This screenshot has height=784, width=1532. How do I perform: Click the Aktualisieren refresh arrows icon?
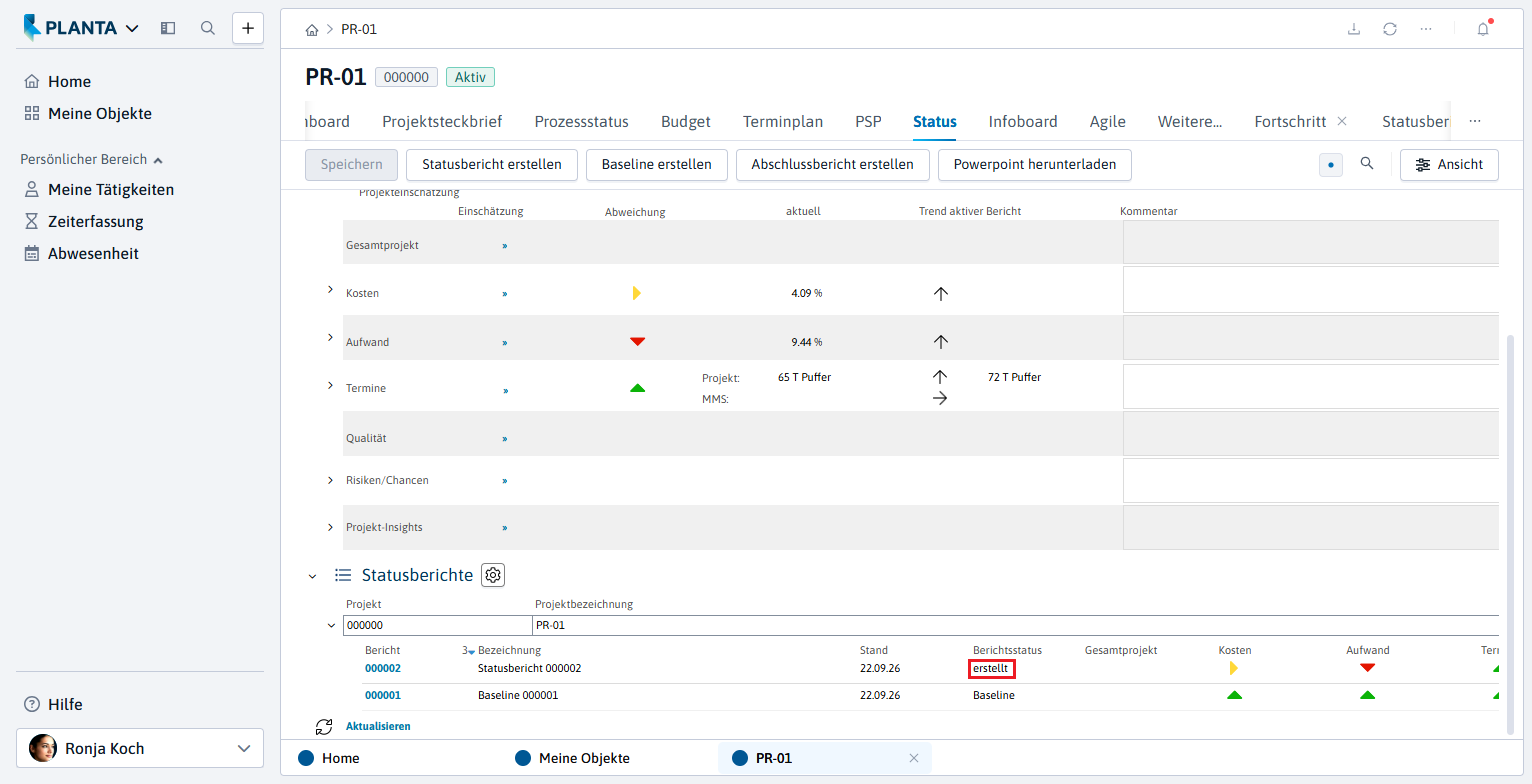pos(323,727)
